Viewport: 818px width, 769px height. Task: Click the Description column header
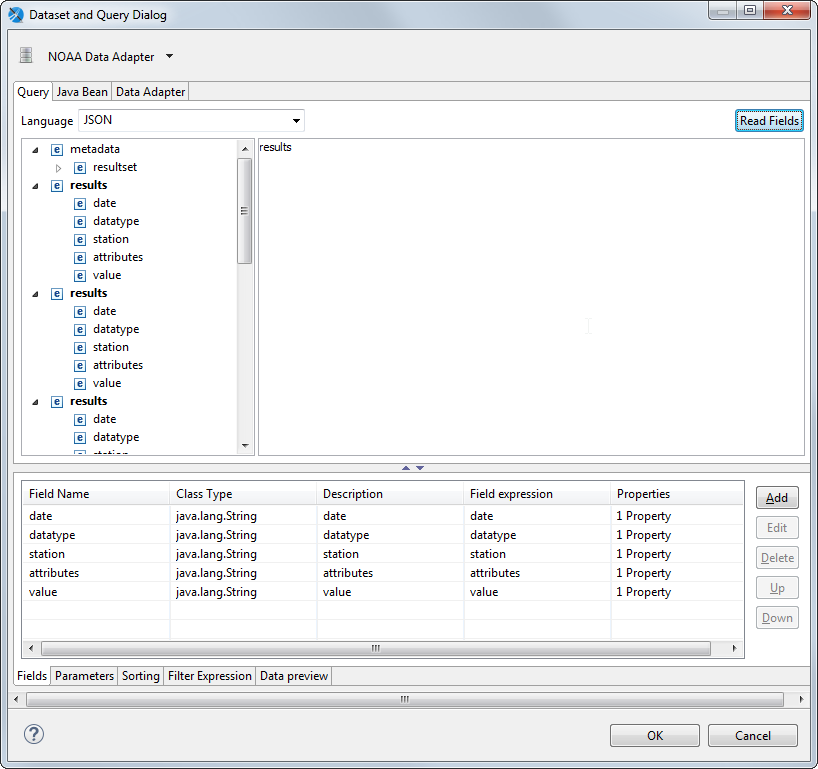390,494
